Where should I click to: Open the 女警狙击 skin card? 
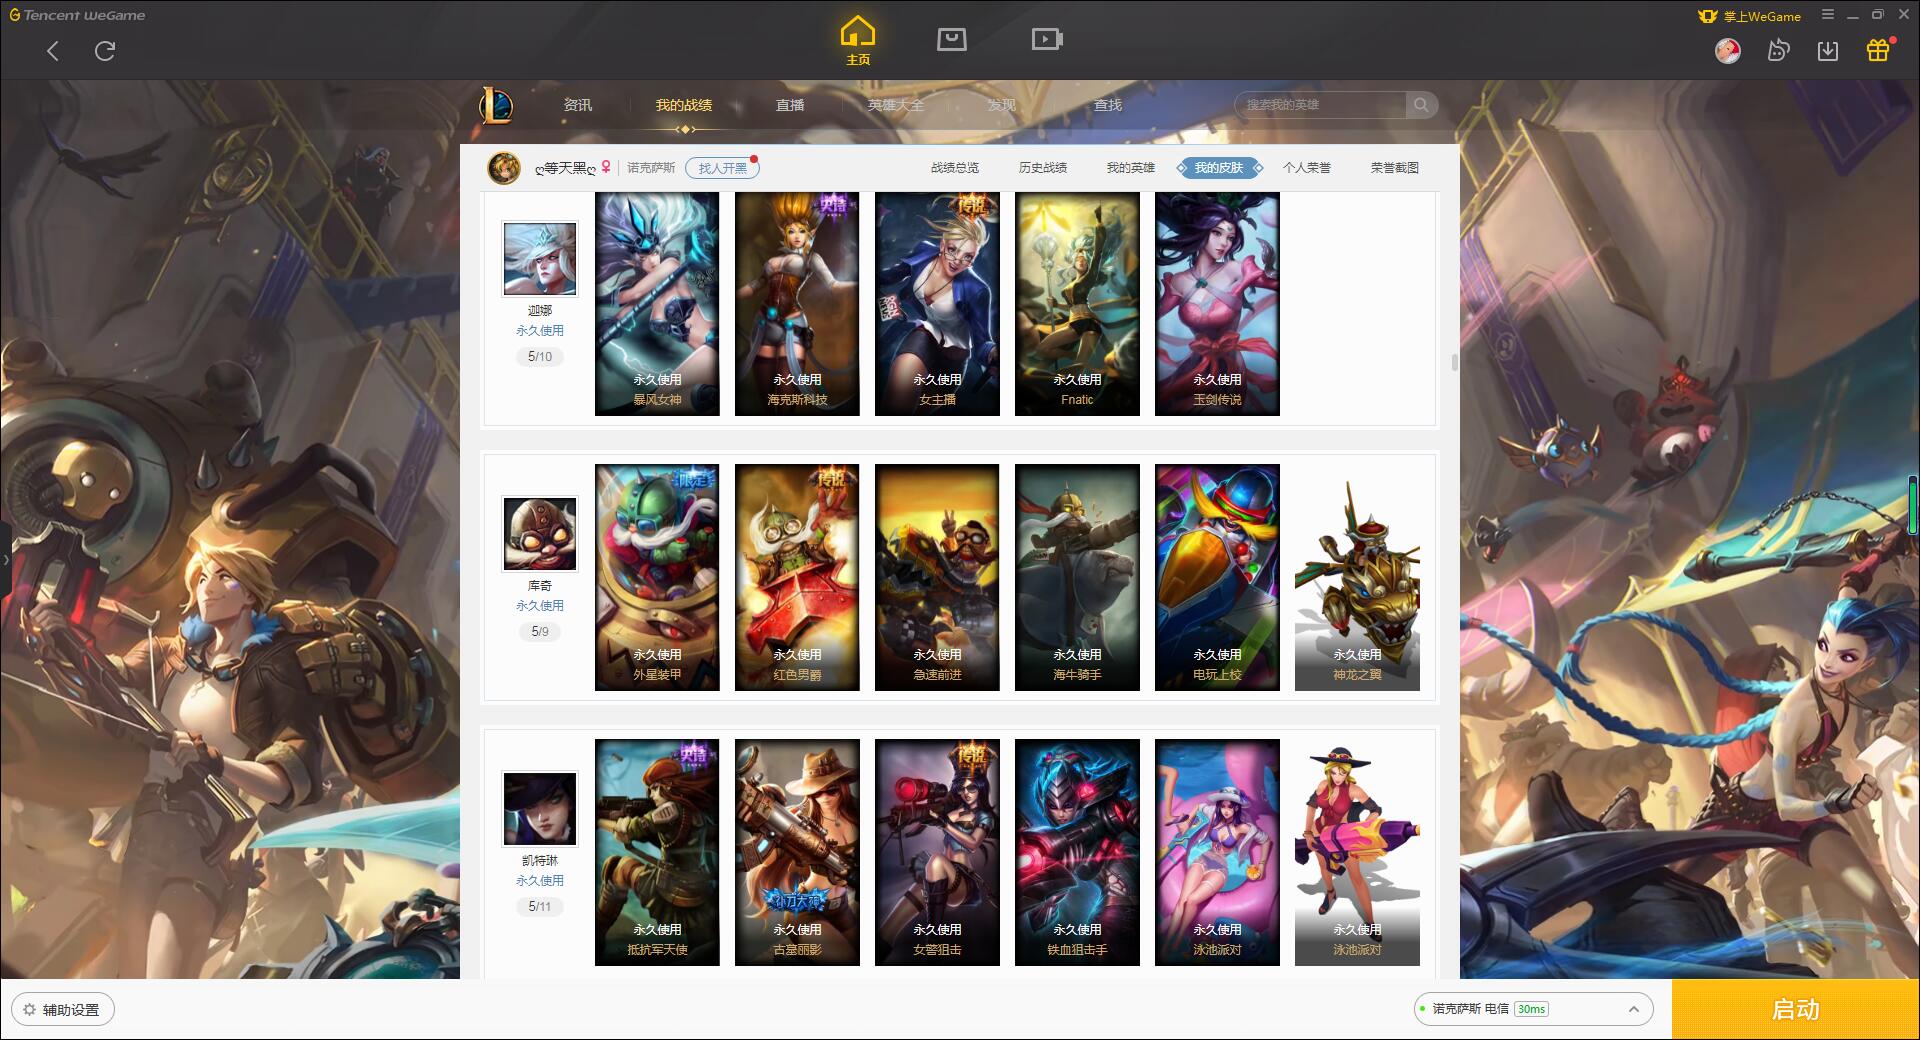(937, 852)
